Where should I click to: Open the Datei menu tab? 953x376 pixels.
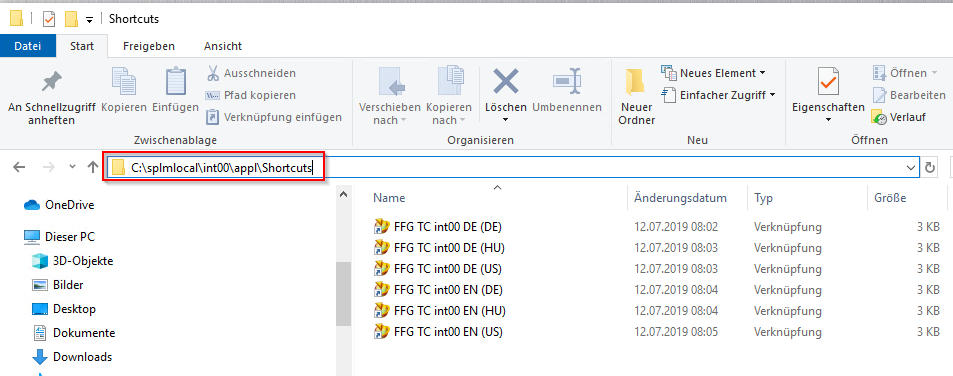28,46
